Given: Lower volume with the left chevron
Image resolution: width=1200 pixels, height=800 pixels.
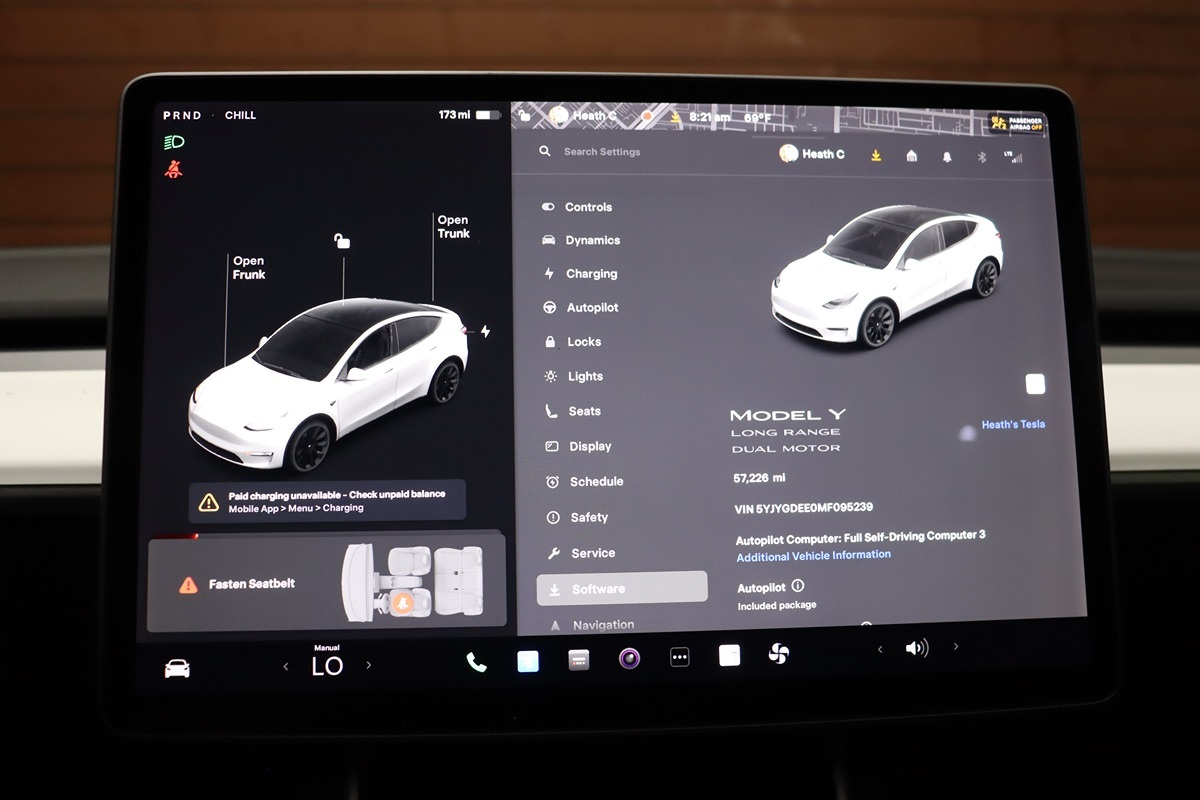Looking at the screenshot, I should tap(880, 649).
